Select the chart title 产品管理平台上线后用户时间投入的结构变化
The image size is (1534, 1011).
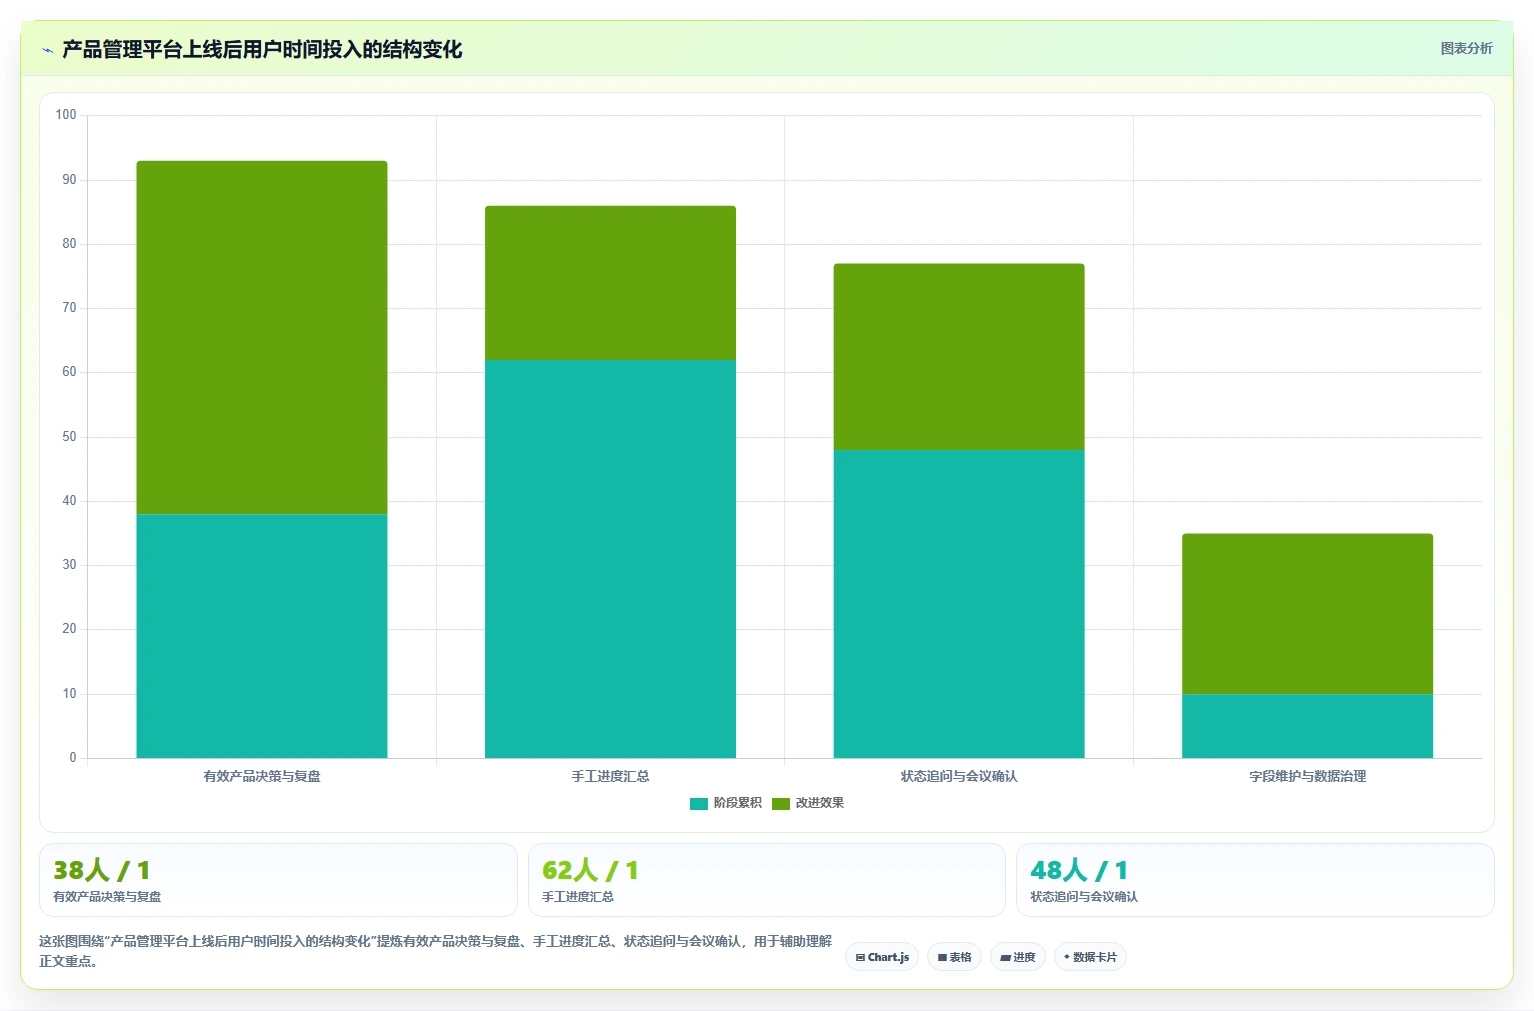[262, 49]
